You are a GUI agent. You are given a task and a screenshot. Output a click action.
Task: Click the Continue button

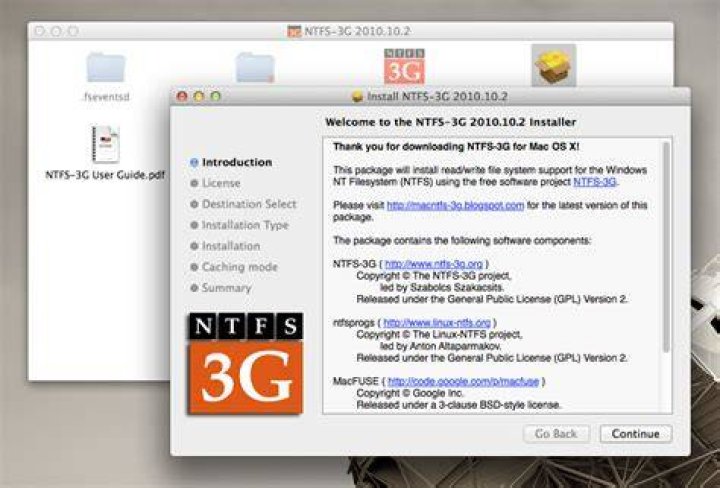[636, 433]
